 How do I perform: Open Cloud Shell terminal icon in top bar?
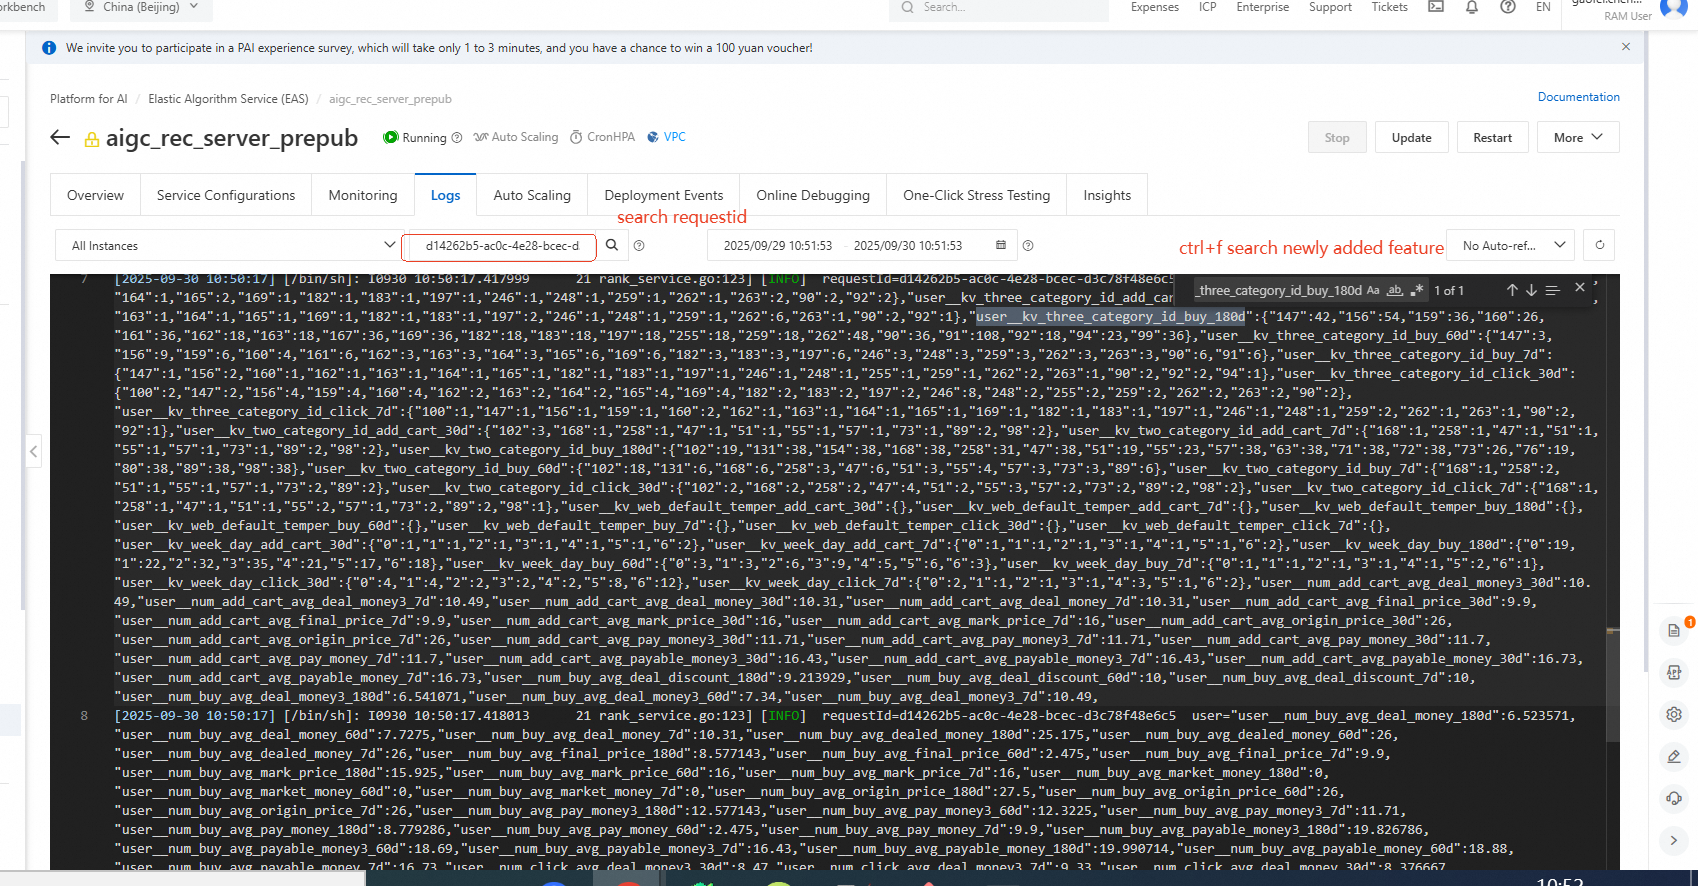pos(1436,7)
